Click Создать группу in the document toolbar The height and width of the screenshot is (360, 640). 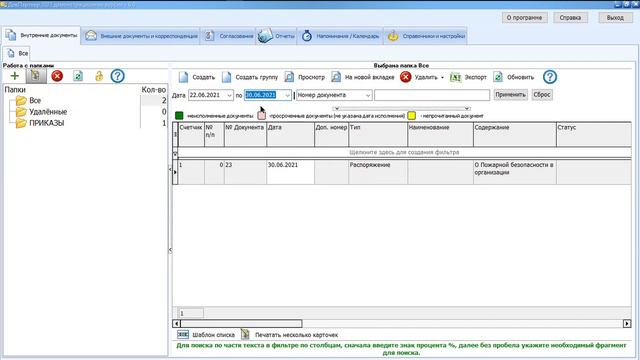(x=250, y=77)
